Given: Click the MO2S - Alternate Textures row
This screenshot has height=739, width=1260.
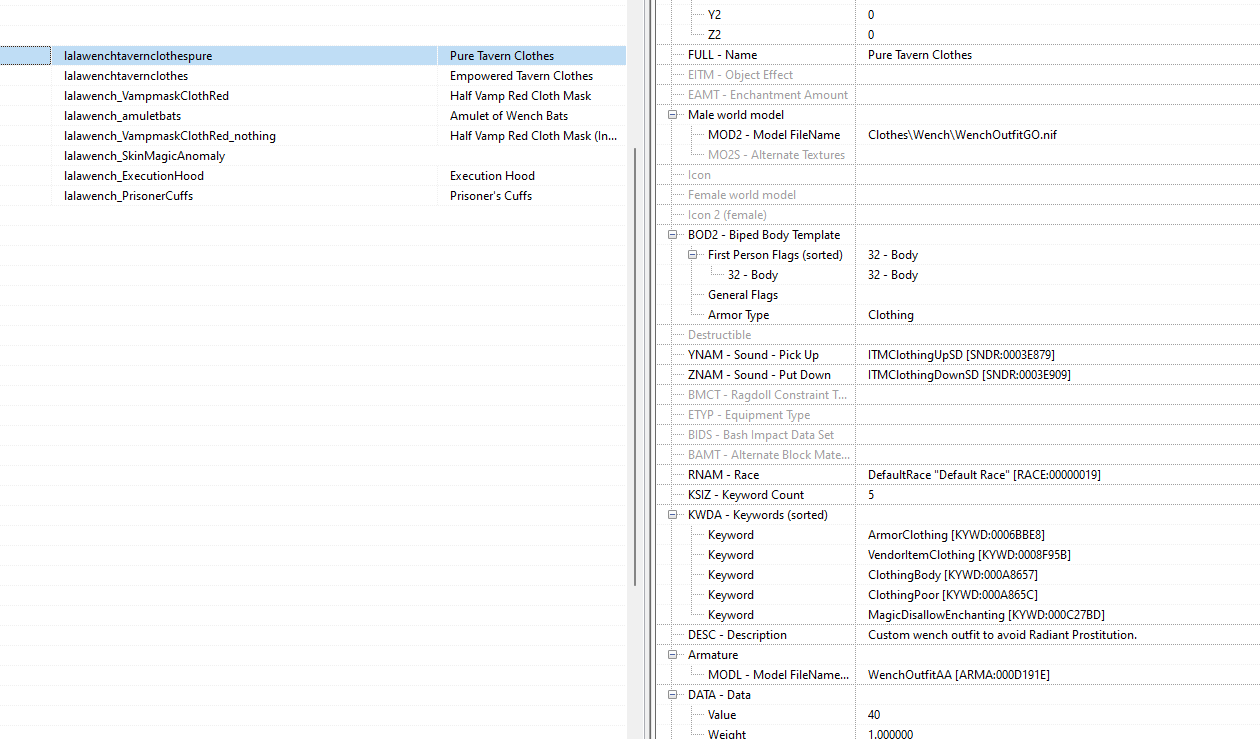Looking at the screenshot, I should (958, 155).
